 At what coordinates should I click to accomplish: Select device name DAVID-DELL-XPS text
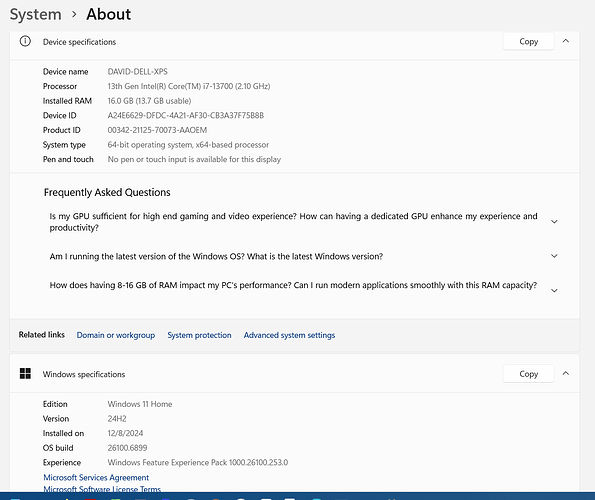point(137,72)
